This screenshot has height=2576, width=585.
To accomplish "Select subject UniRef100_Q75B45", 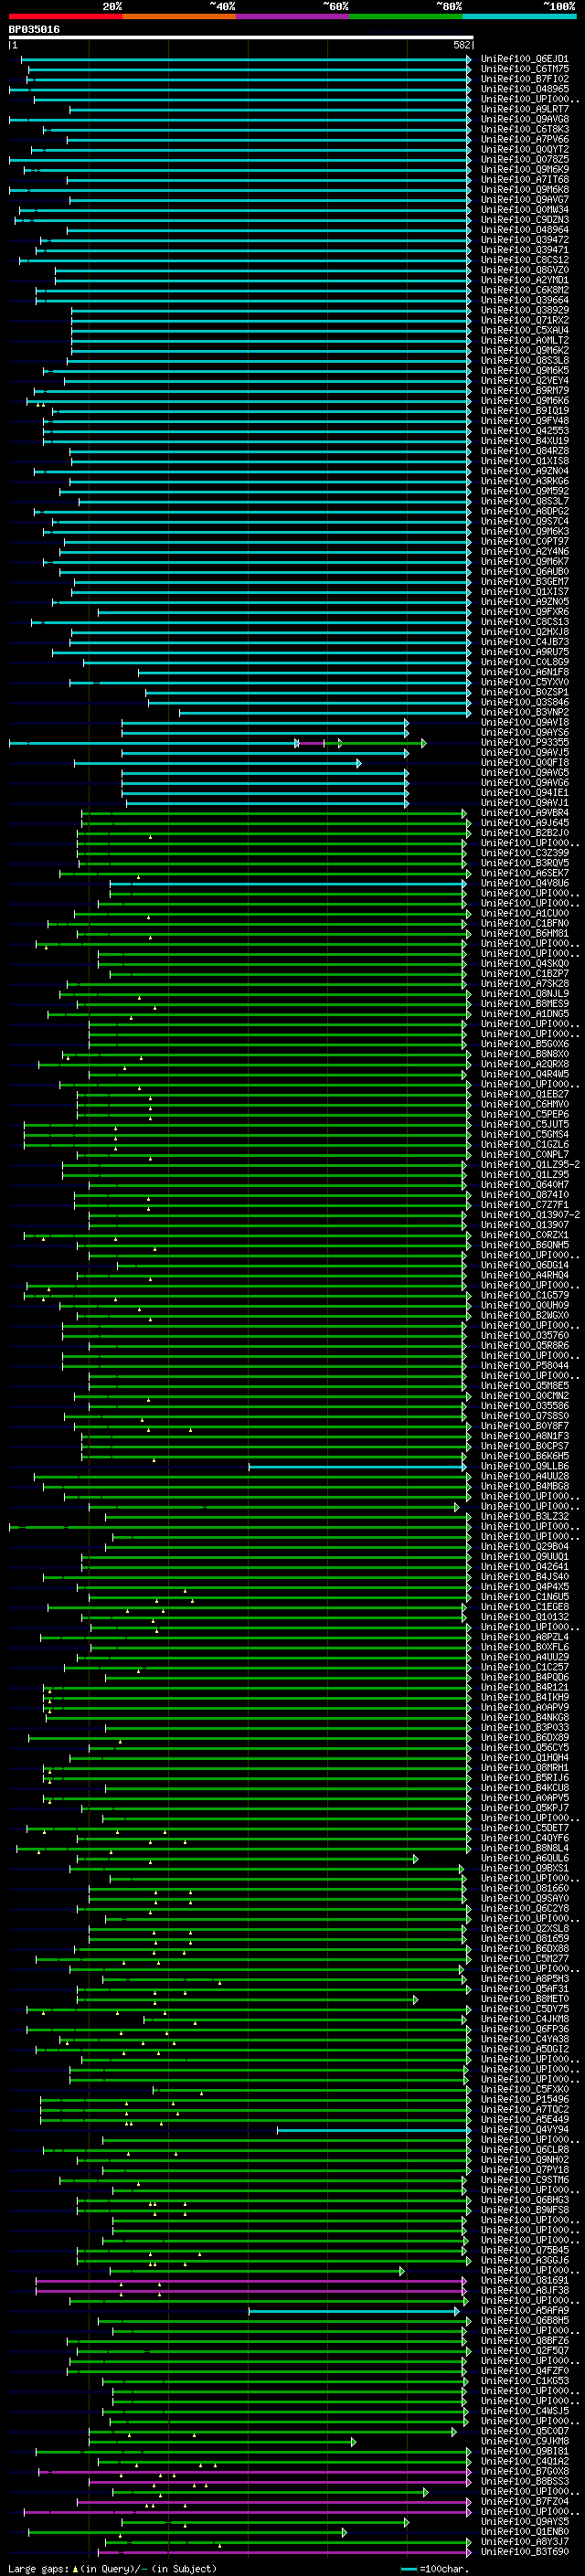I will (525, 2250).
